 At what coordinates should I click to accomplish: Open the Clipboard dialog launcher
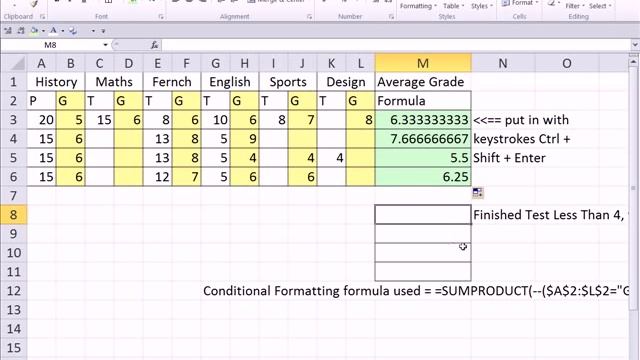point(42,17)
